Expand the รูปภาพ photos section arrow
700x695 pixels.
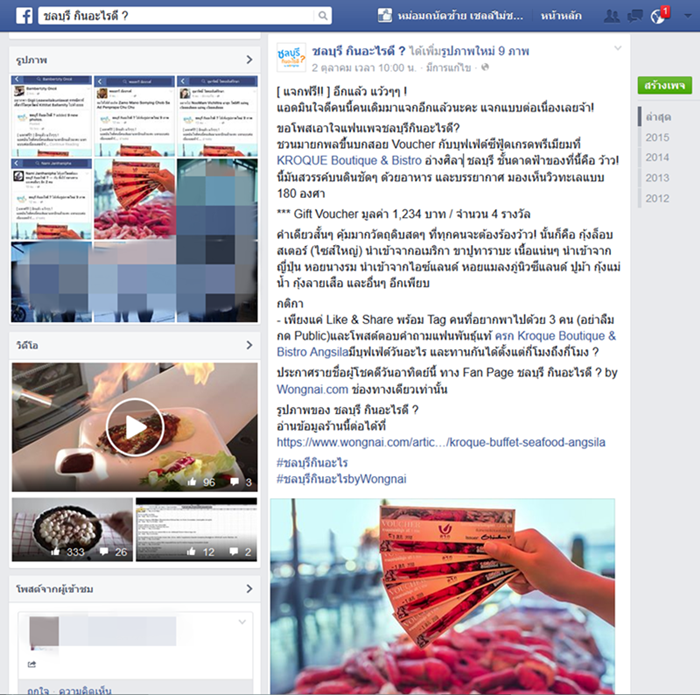(x=249, y=60)
